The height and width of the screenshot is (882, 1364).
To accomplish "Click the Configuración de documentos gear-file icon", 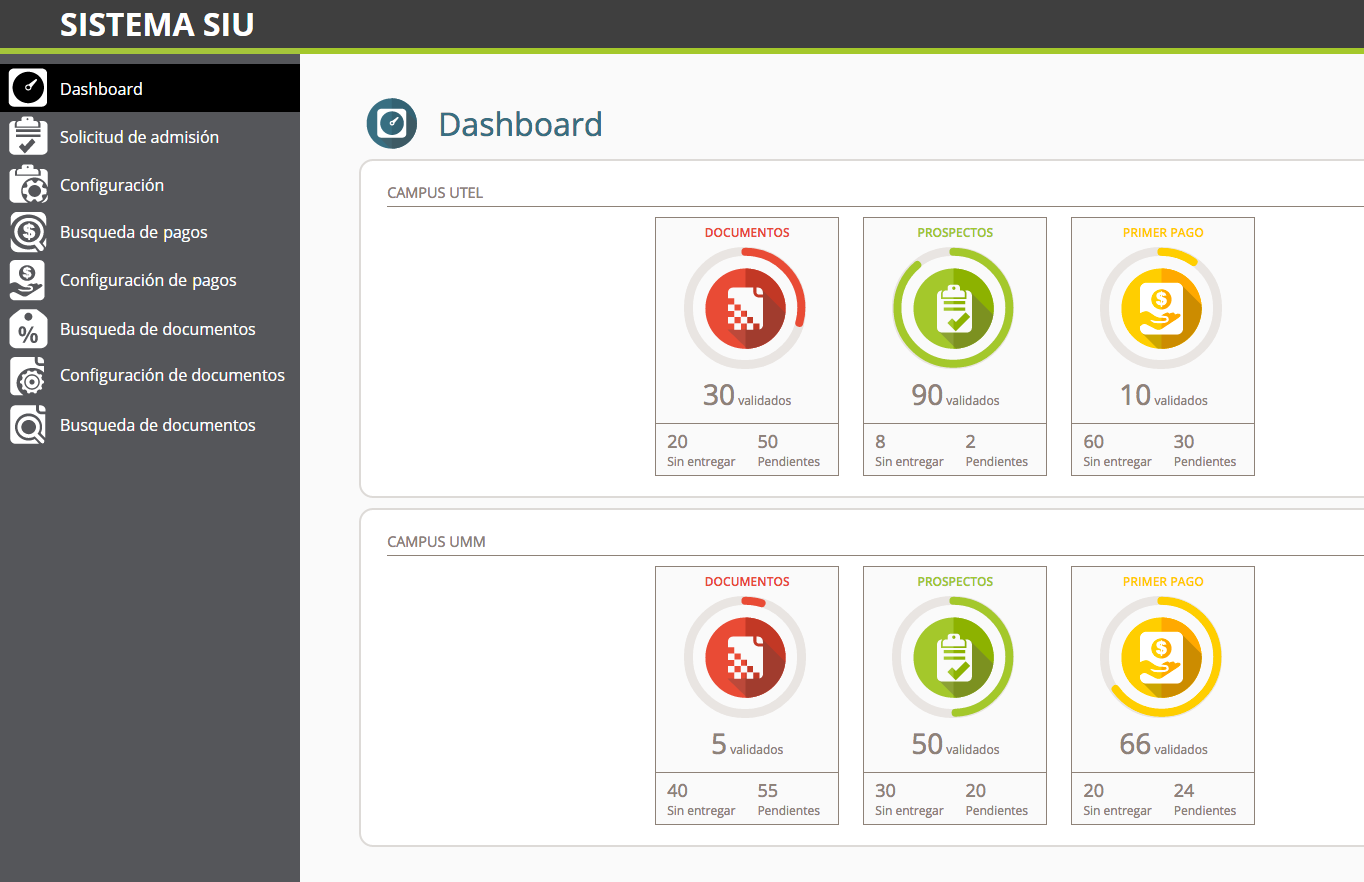I will (x=28, y=376).
